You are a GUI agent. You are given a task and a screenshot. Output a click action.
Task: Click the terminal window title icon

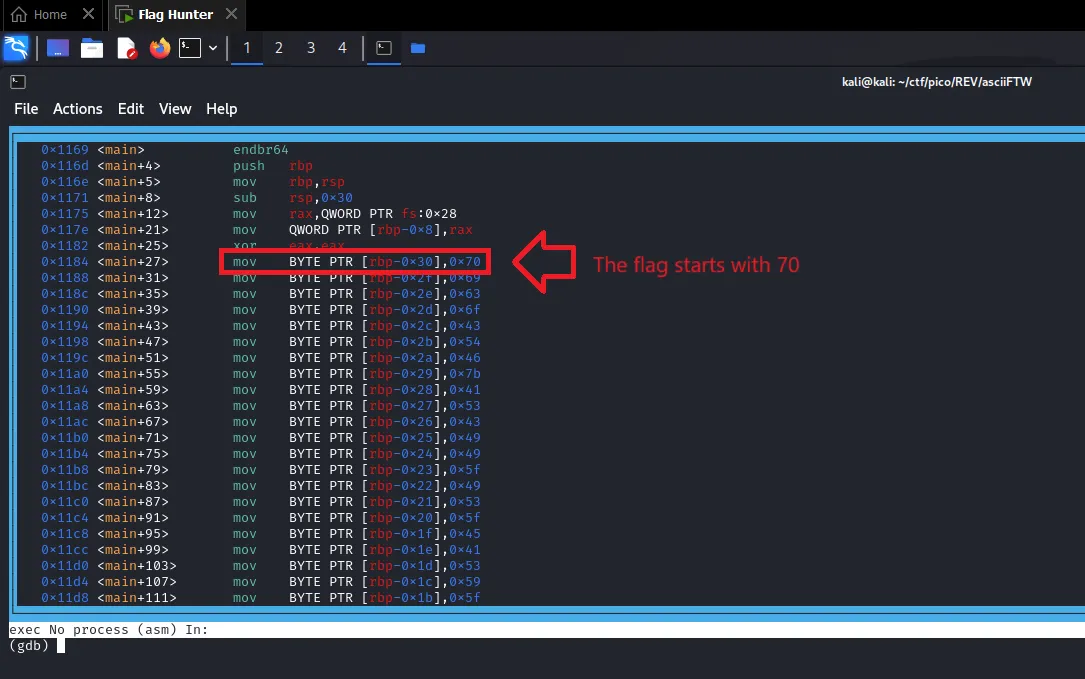pos(18,82)
